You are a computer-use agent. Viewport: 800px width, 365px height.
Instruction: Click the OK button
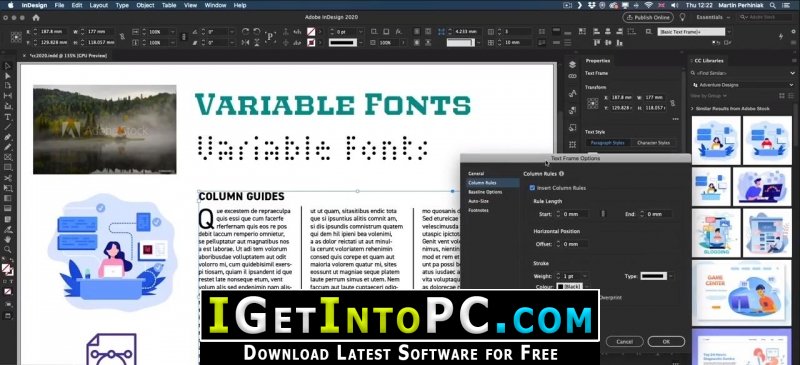point(666,342)
